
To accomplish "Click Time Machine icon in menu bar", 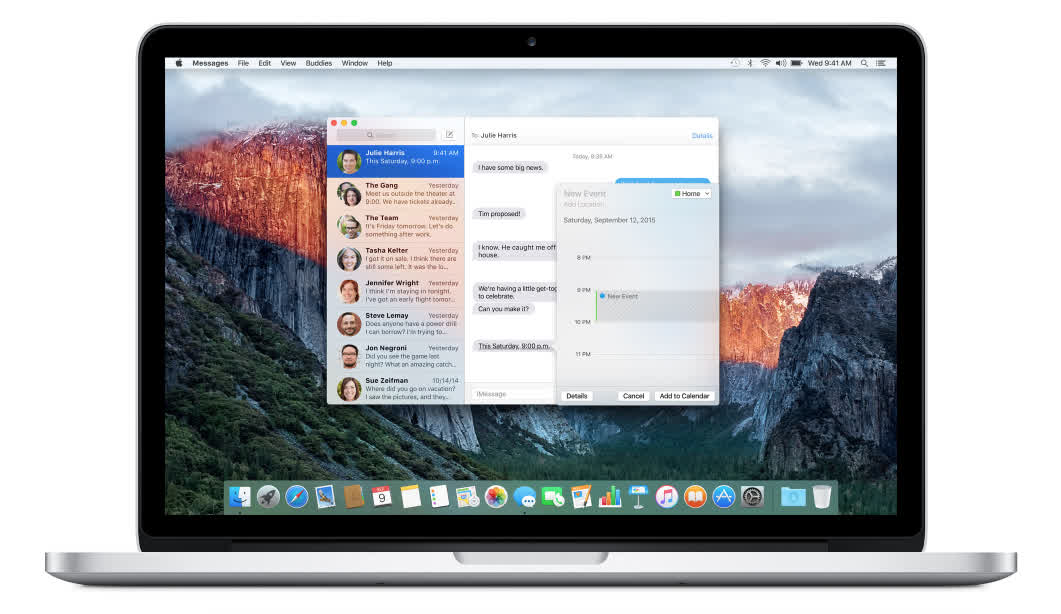I will [735, 63].
